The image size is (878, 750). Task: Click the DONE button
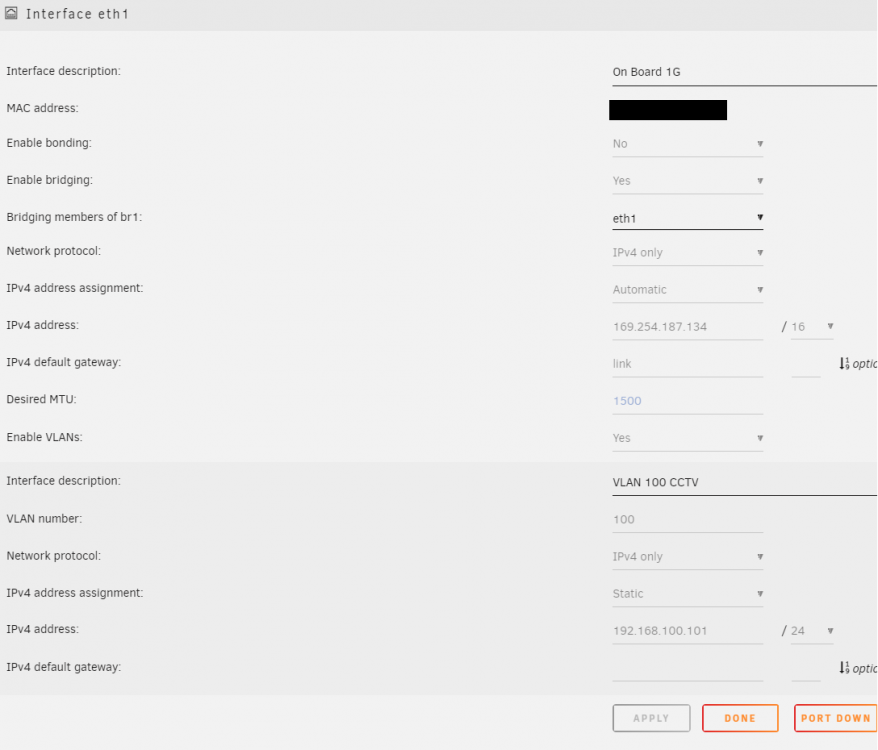click(x=740, y=718)
